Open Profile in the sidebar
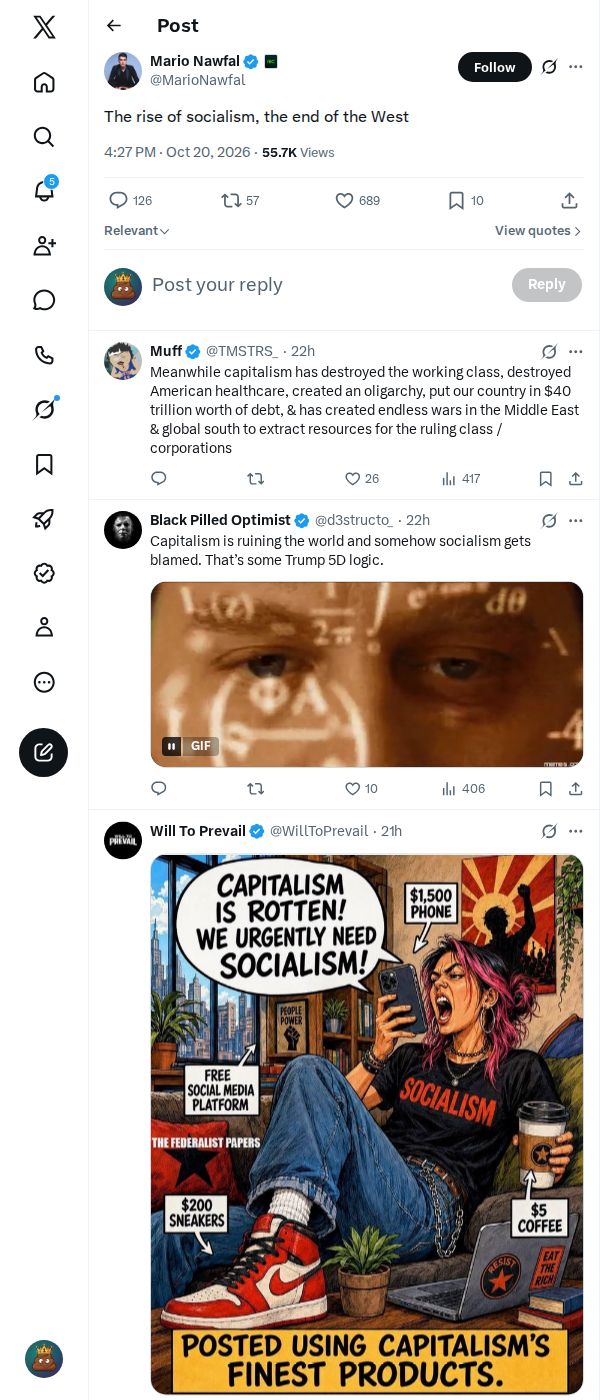 [44, 627]
